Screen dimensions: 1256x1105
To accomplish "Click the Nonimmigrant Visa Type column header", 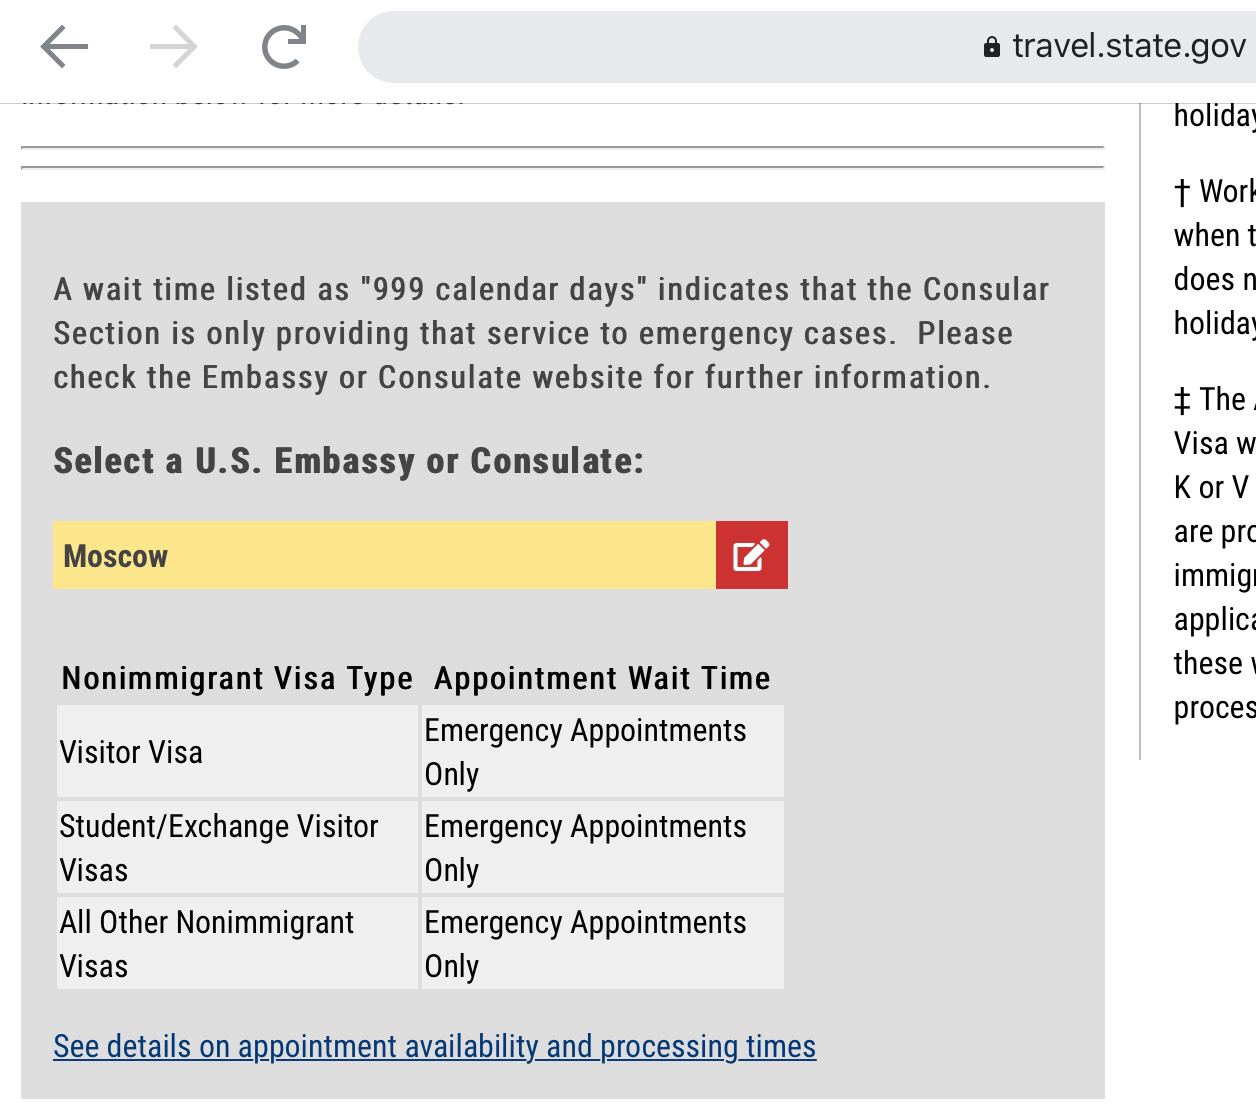I will pos(237,678).
